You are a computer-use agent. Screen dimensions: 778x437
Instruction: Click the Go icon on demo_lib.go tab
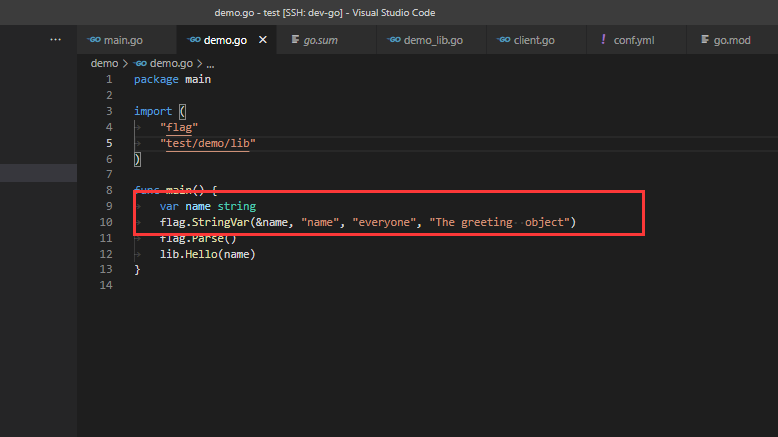[394, 40]
